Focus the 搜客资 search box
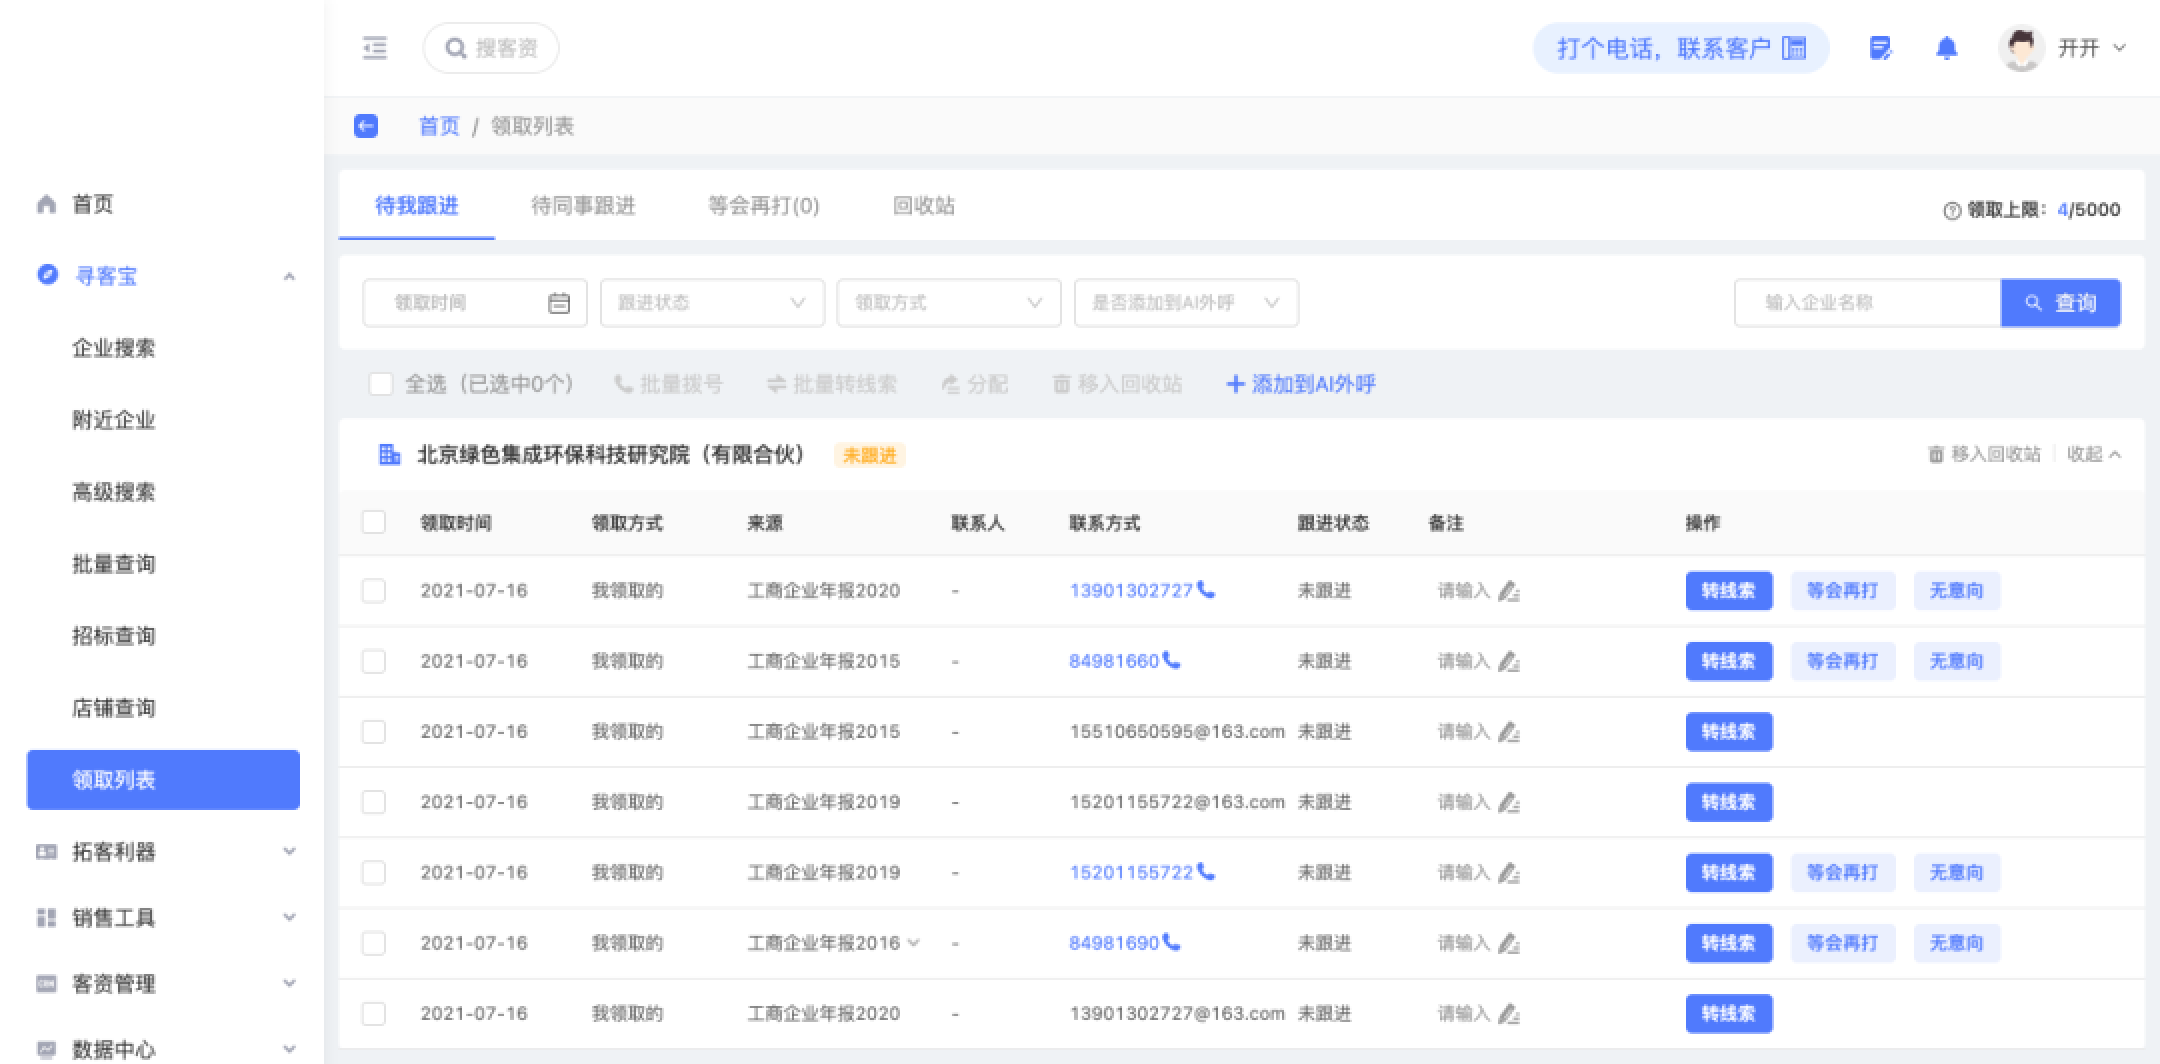Image resolution: width=2160 pixels, height=1064 pixels. pos(491,48)
